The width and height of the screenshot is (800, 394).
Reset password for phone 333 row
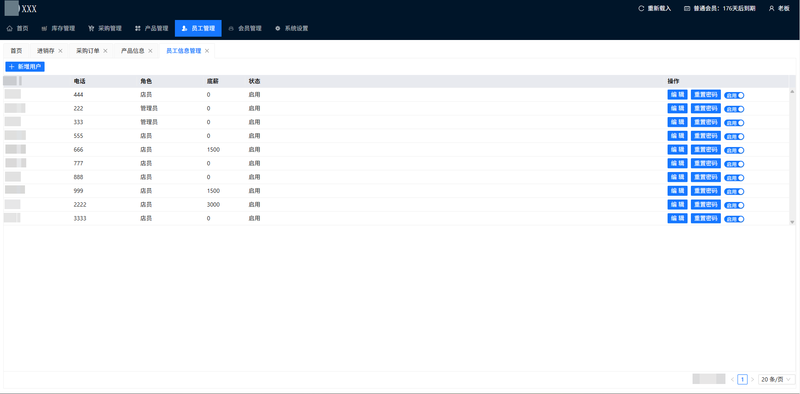(706, 122)
